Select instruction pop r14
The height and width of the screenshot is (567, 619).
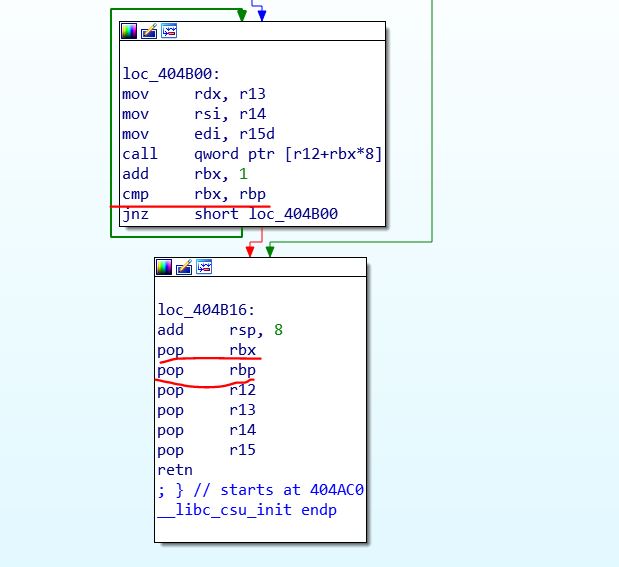206,430
